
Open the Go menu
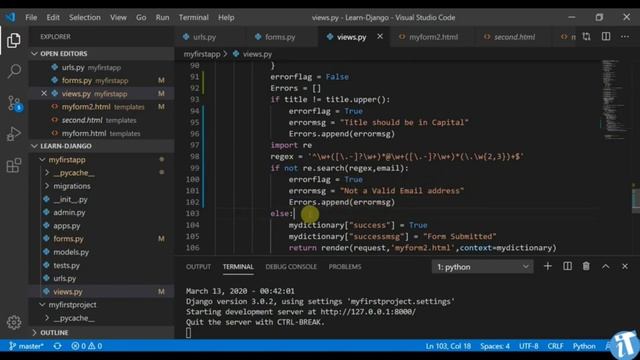coord(141,18)
